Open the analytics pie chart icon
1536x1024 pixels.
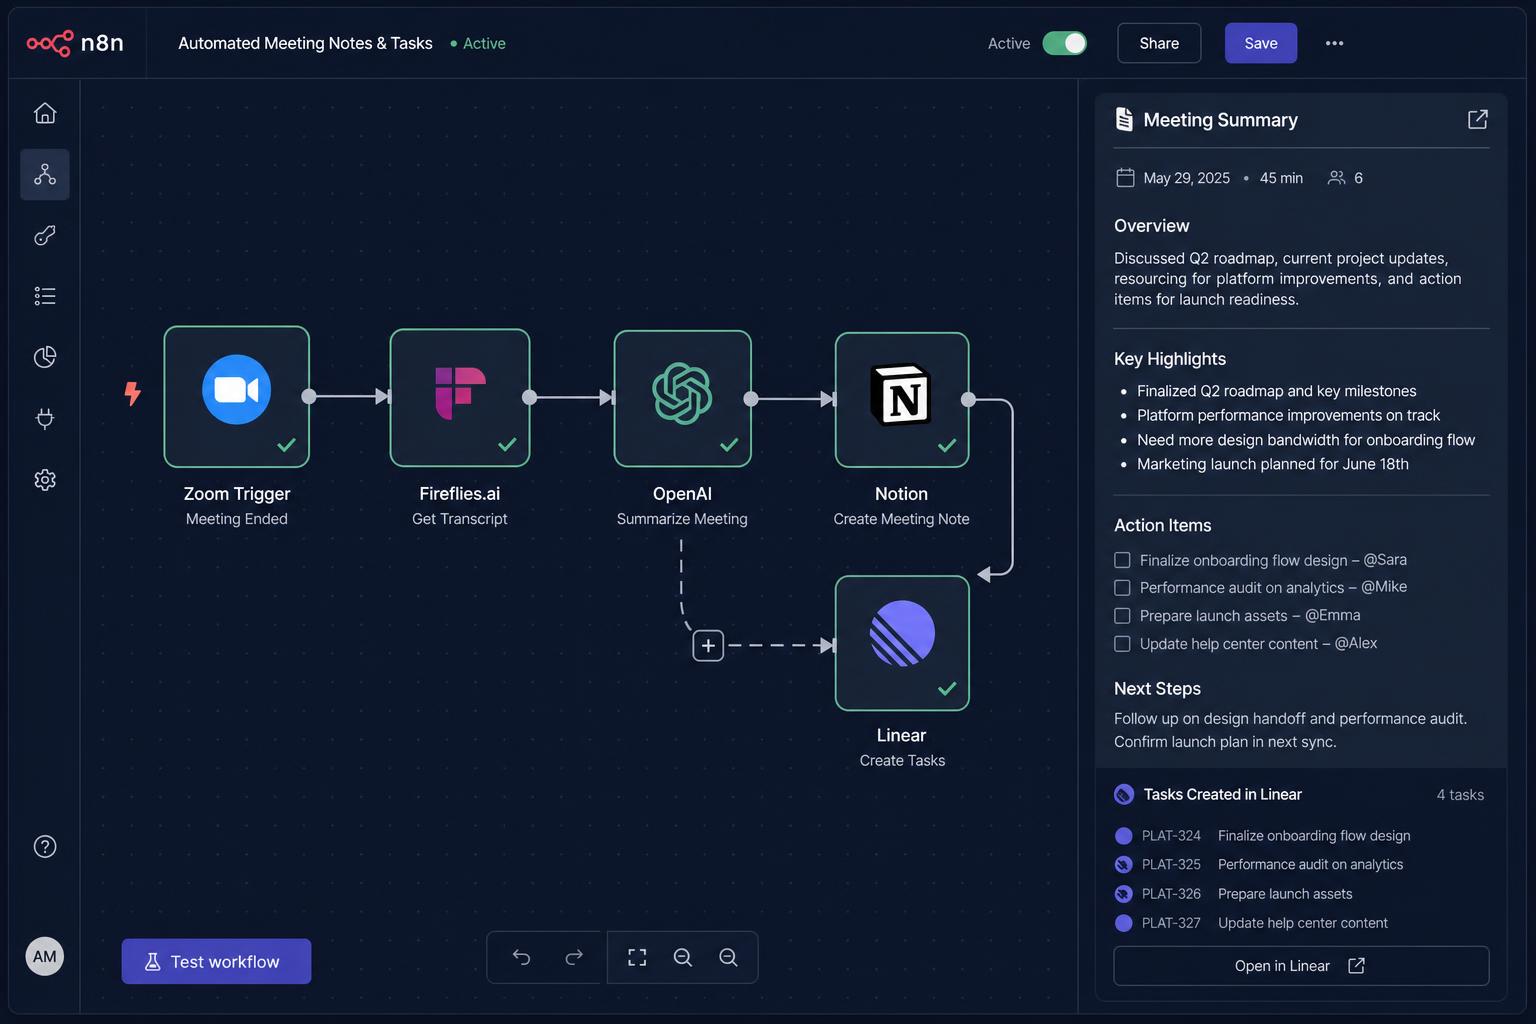(45, 357)
